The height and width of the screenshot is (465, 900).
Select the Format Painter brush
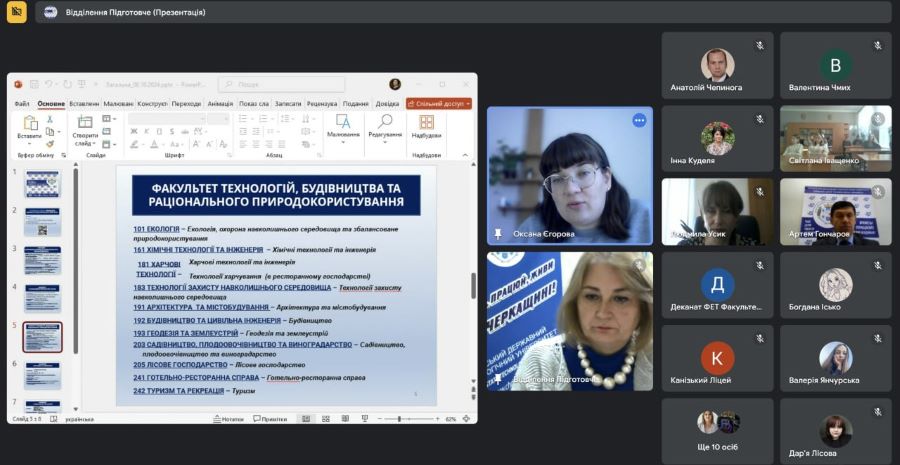pos(50,144)
